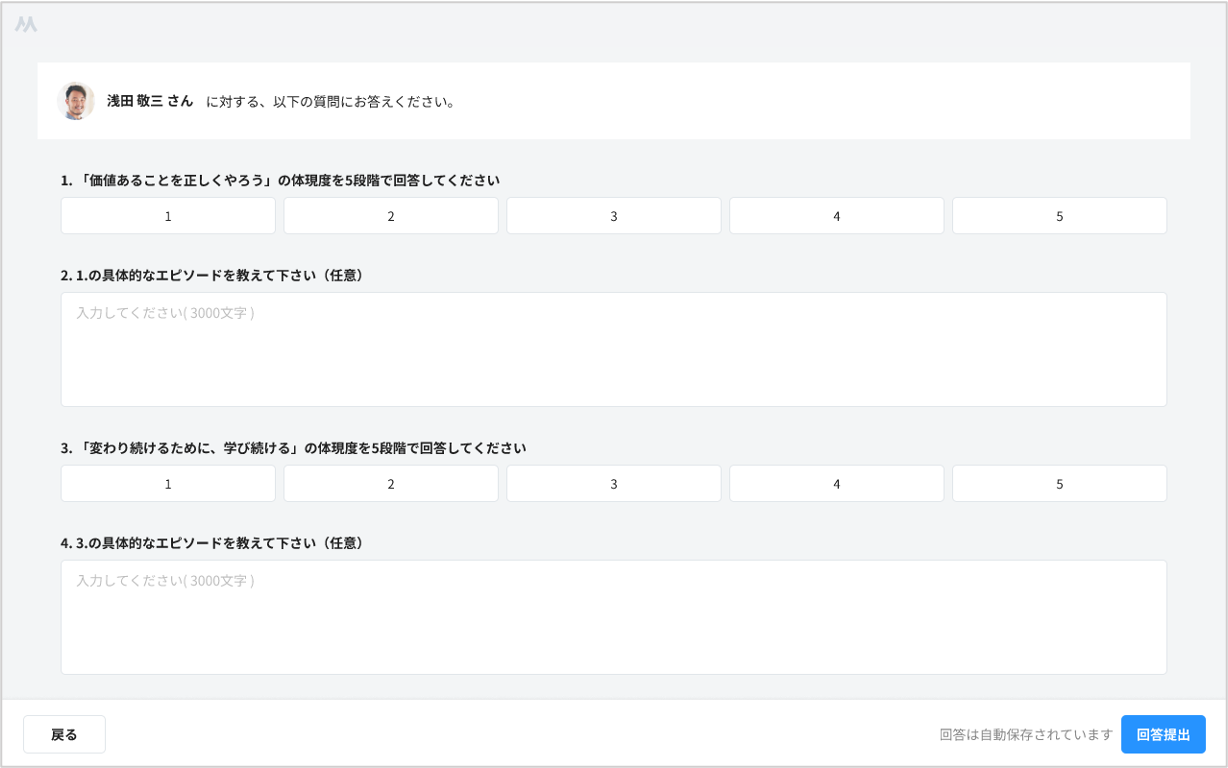The width and height of the screenshot is (1228, 768).
Task: Select rating 5 for question 3
Action: [x=1059, y=484]
